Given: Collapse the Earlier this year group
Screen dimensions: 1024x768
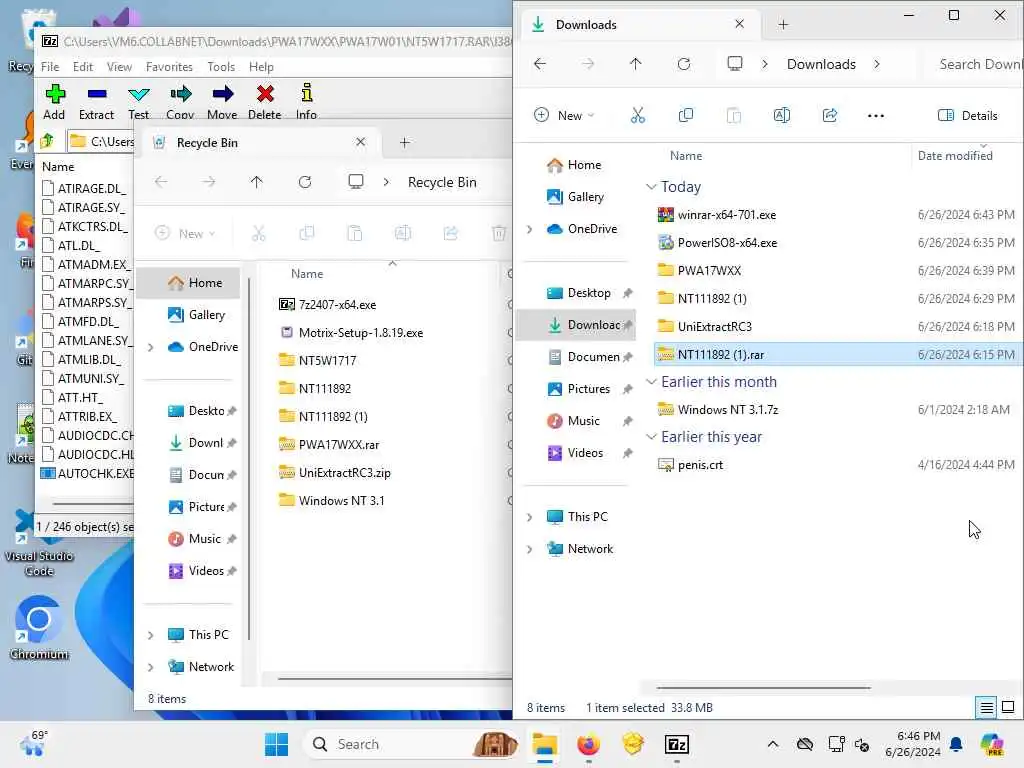Looking at the screenshot, I should (x=650, y=437).
